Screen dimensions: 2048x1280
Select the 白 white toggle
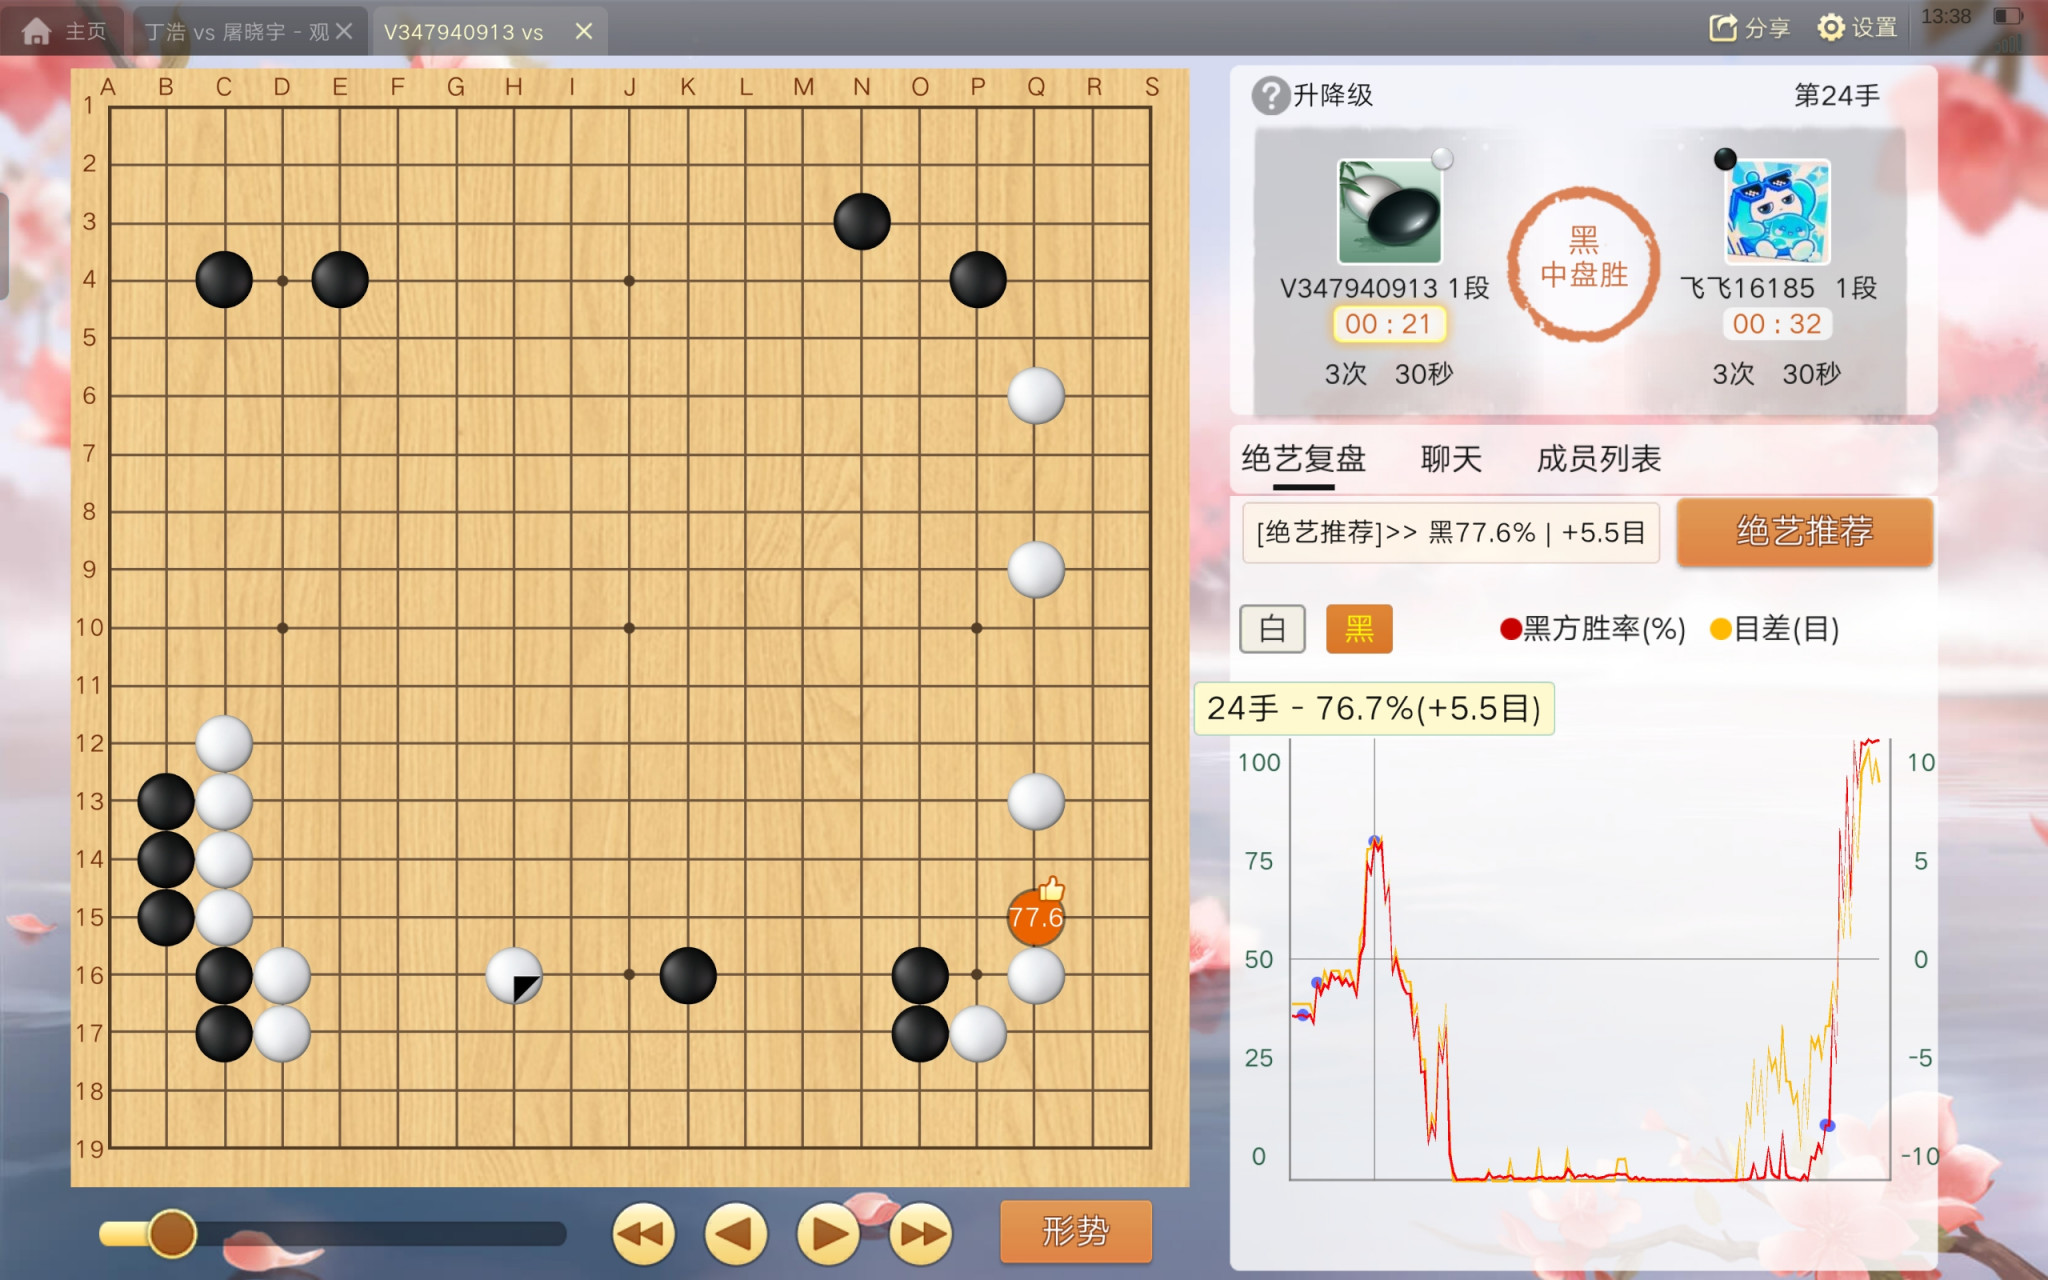(x=1272, y=629)
